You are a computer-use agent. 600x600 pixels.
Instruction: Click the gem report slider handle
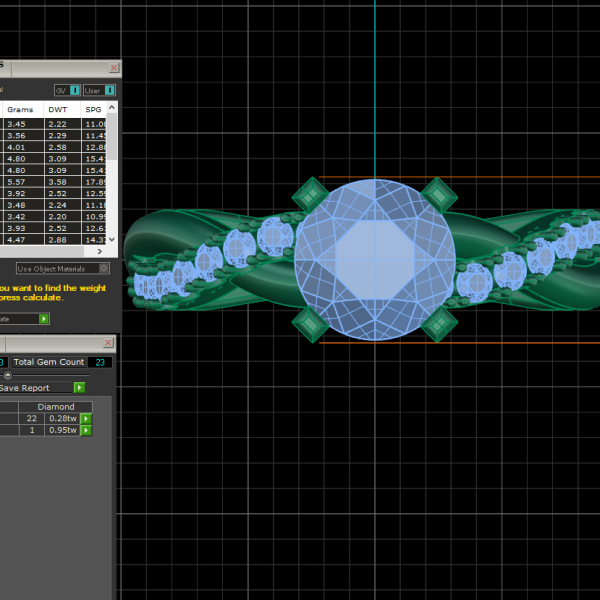tap(8, 375)
